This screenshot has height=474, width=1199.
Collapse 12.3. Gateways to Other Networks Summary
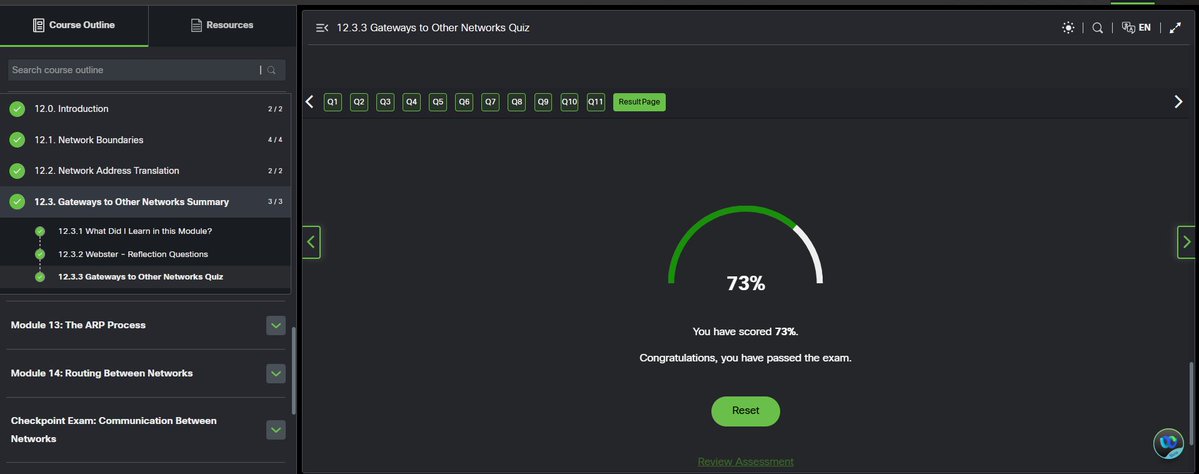coord(145,202)
